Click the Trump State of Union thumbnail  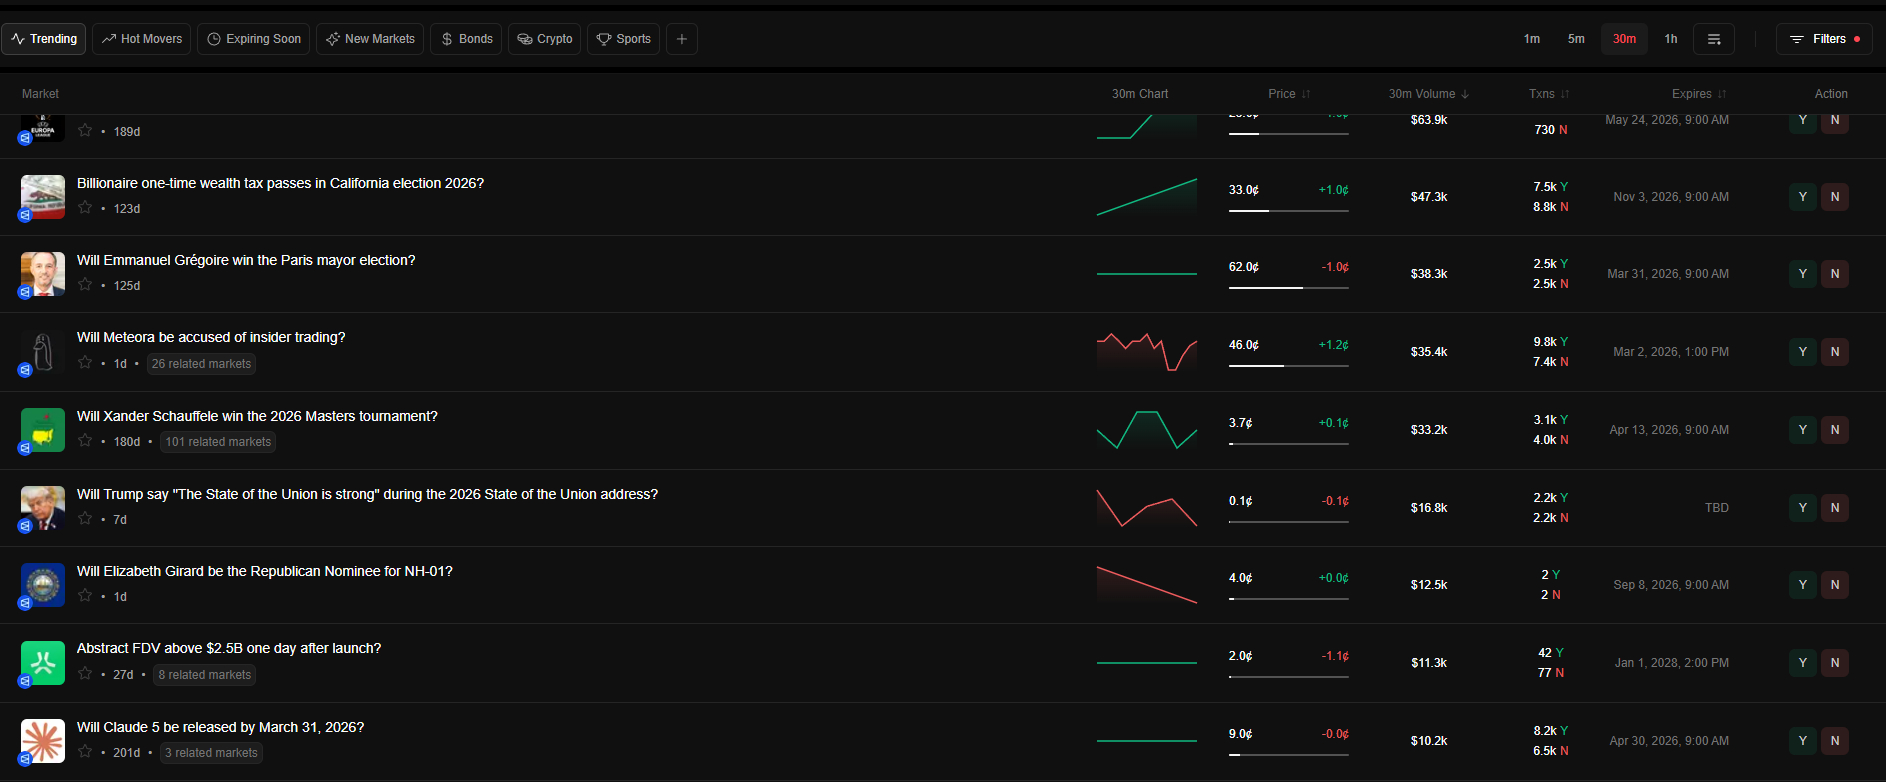[x=43, y=508]
